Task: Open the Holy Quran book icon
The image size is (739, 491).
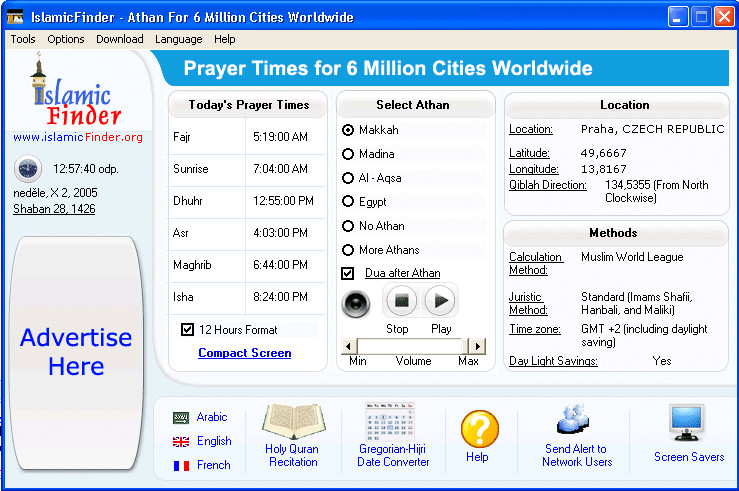Action: [x=294, y=421]
